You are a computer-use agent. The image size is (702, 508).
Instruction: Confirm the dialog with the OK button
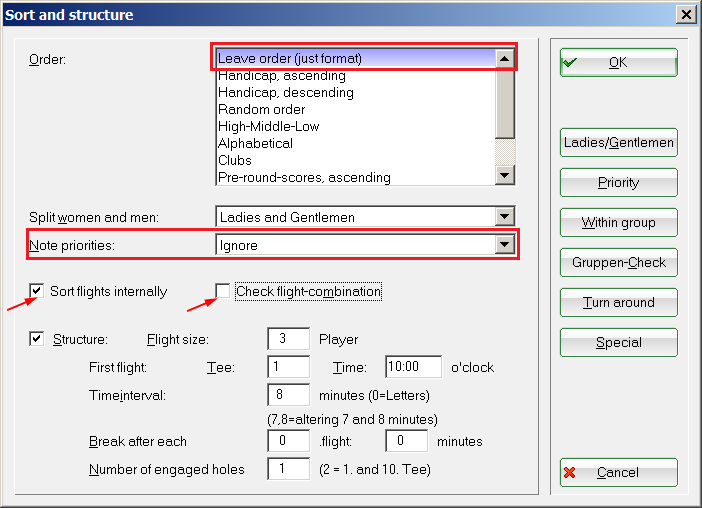click(618, 62)
